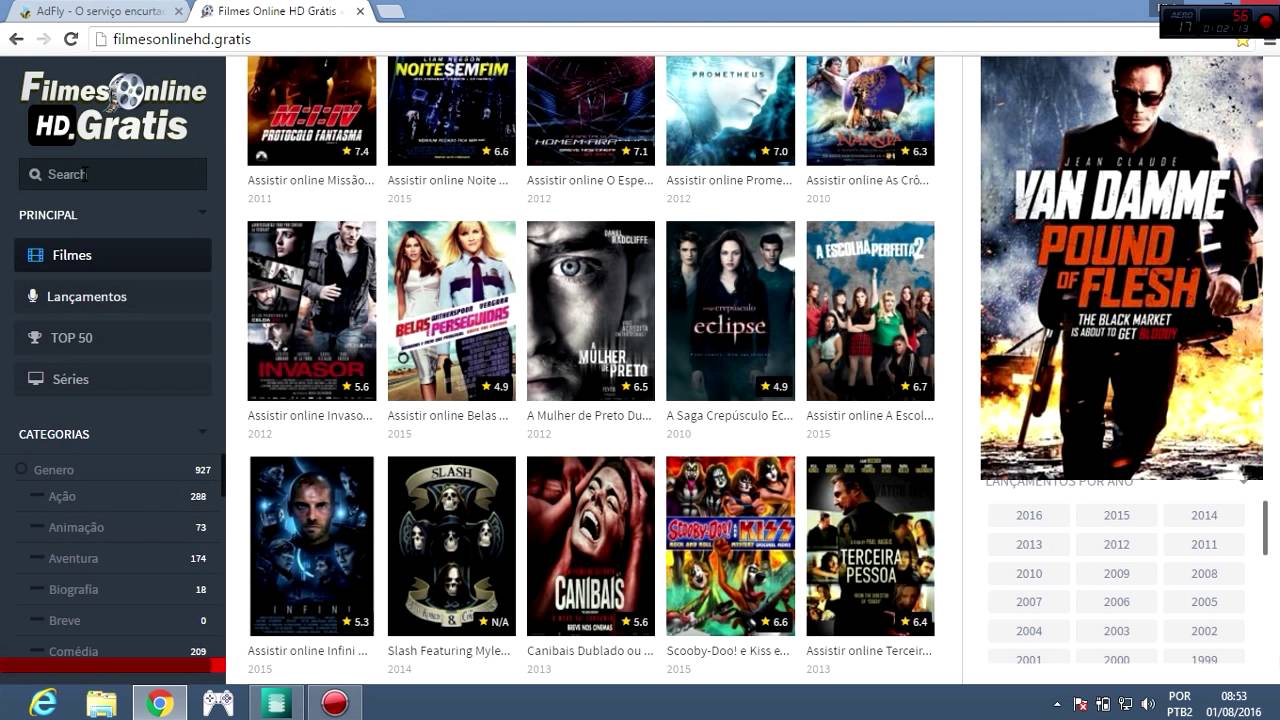Filter releases by year 2015
The width and height of the screenshot is (1280, 720).
click(x=1117, y=515)
